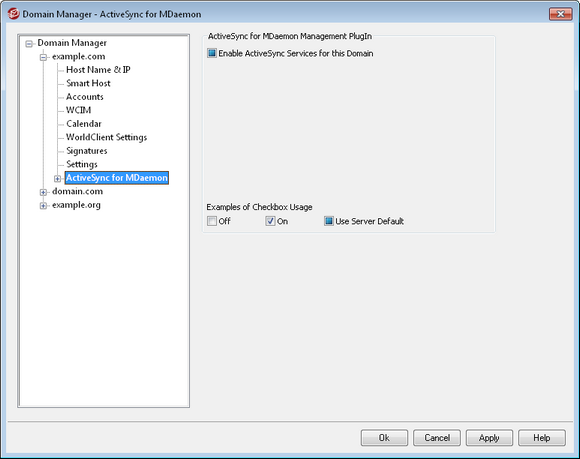This screenshot has height=459, width=580.
Task: Open the Calendar tree item
Action: click(x=84, y=124)
